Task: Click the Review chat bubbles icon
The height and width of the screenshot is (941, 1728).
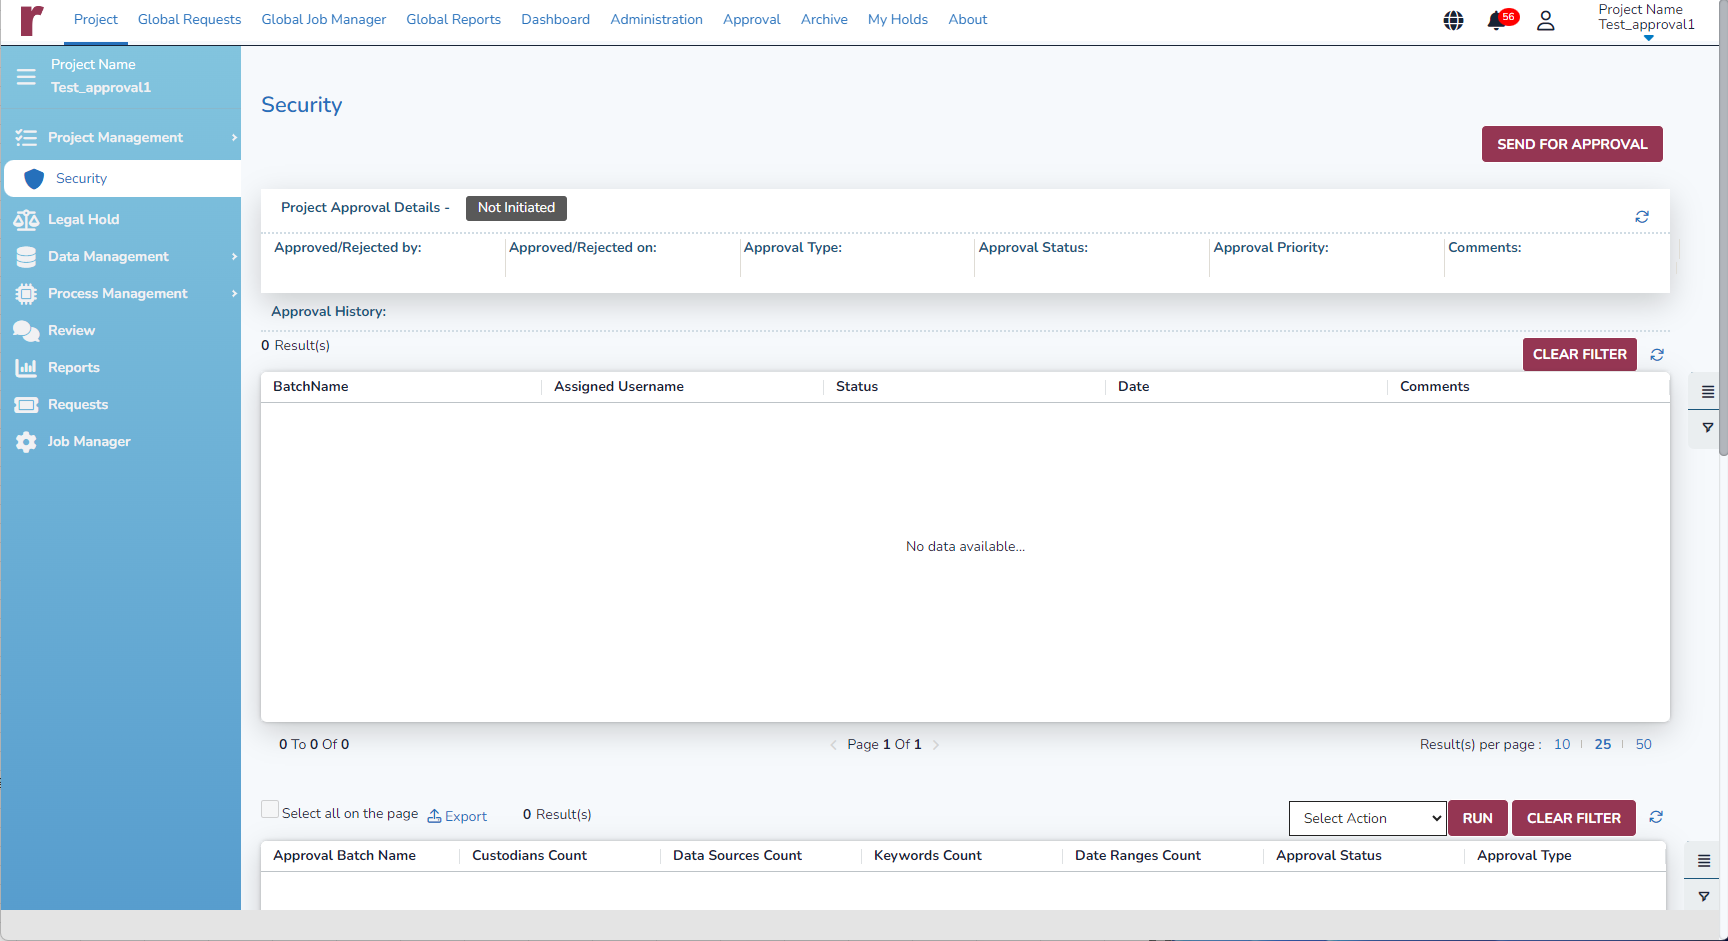Action: click(x=26, y=331)
